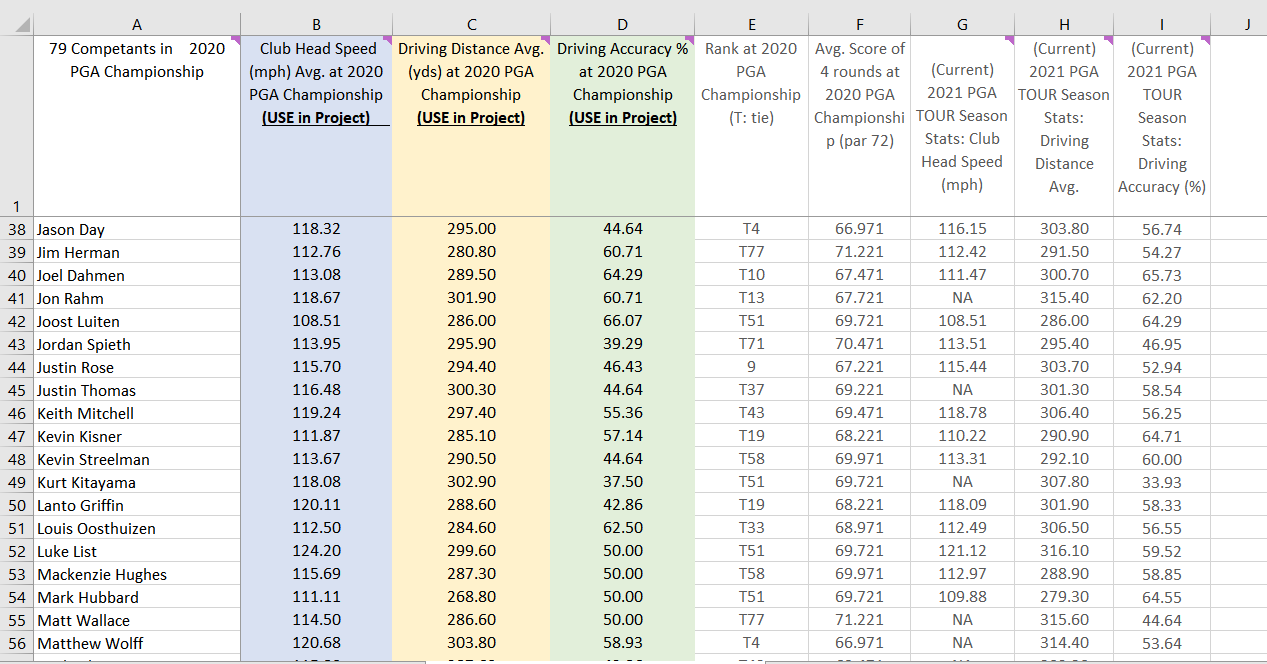Select column D header

point(622,24)
